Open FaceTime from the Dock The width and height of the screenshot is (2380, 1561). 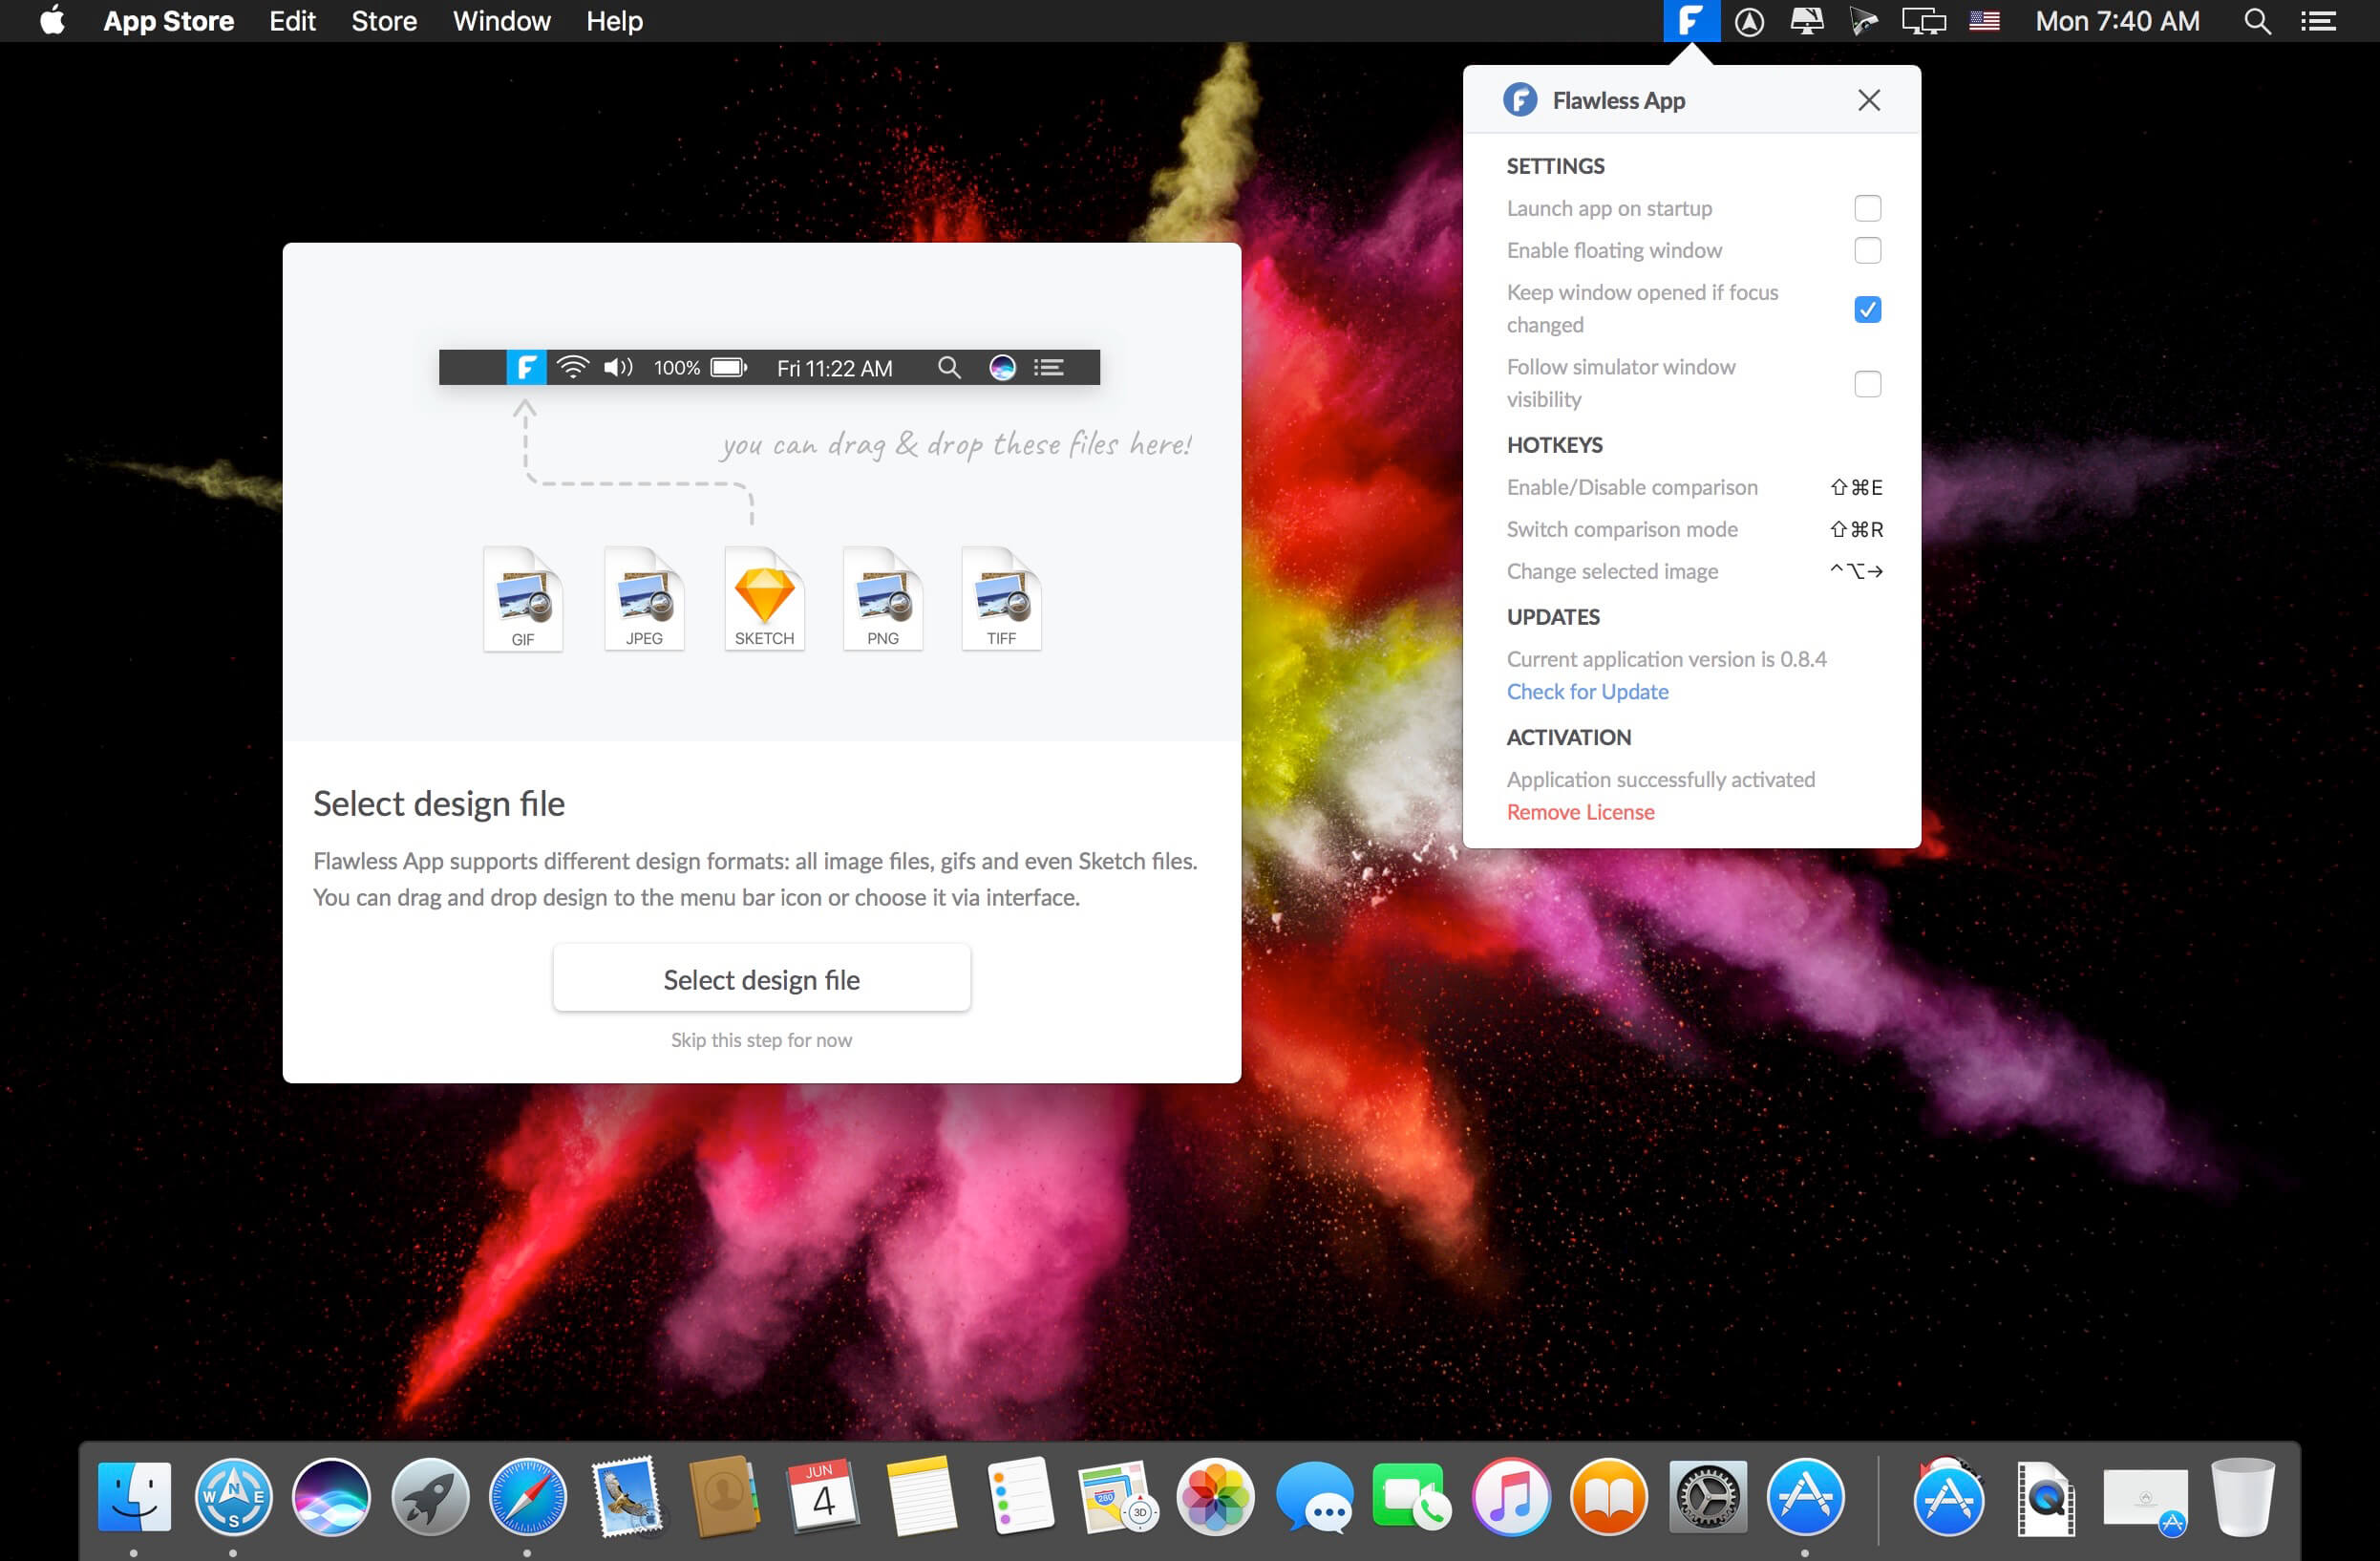point(1411,1497)
